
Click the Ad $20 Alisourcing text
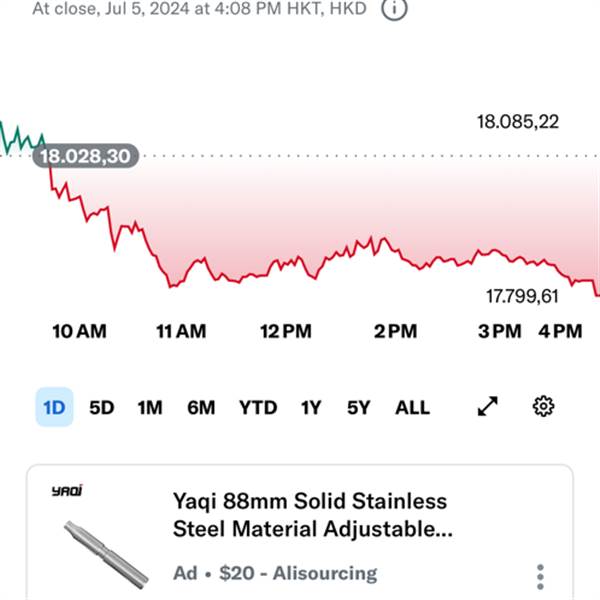(275, 573)
